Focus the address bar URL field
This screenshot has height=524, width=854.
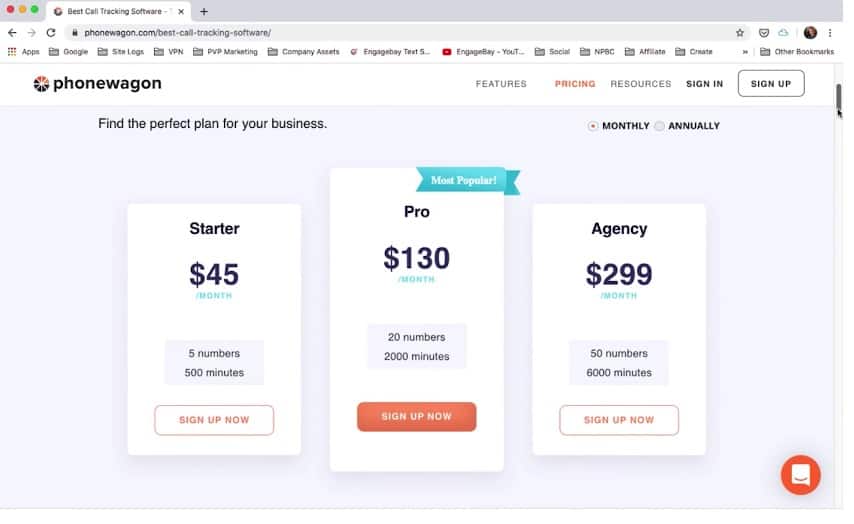(x=400, y=32)
